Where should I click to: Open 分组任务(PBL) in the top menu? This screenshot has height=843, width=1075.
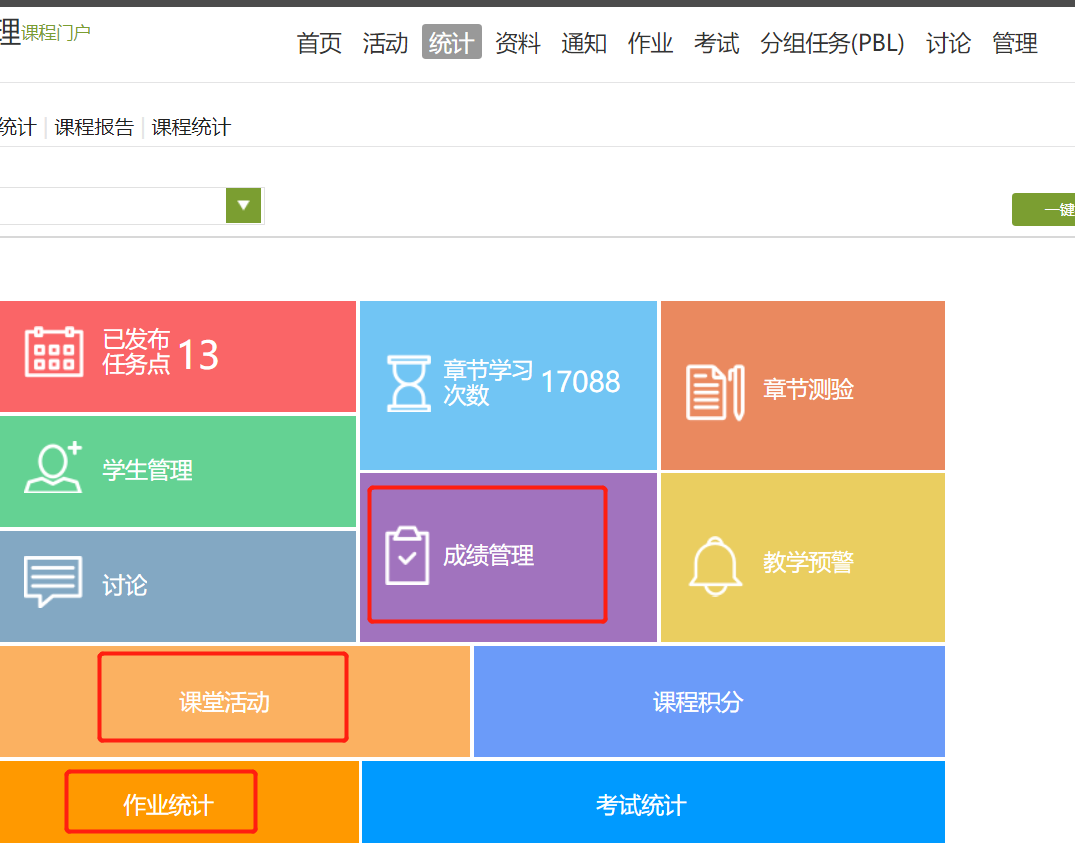coord(832,43)
